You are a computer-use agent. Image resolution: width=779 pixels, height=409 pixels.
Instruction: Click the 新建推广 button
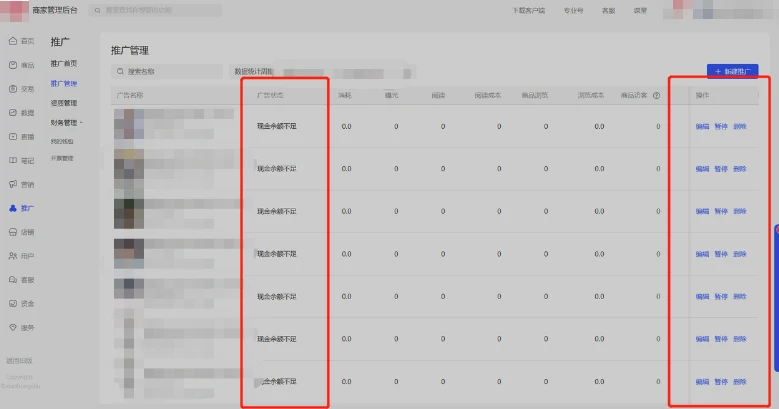click(x=733, y=72)
